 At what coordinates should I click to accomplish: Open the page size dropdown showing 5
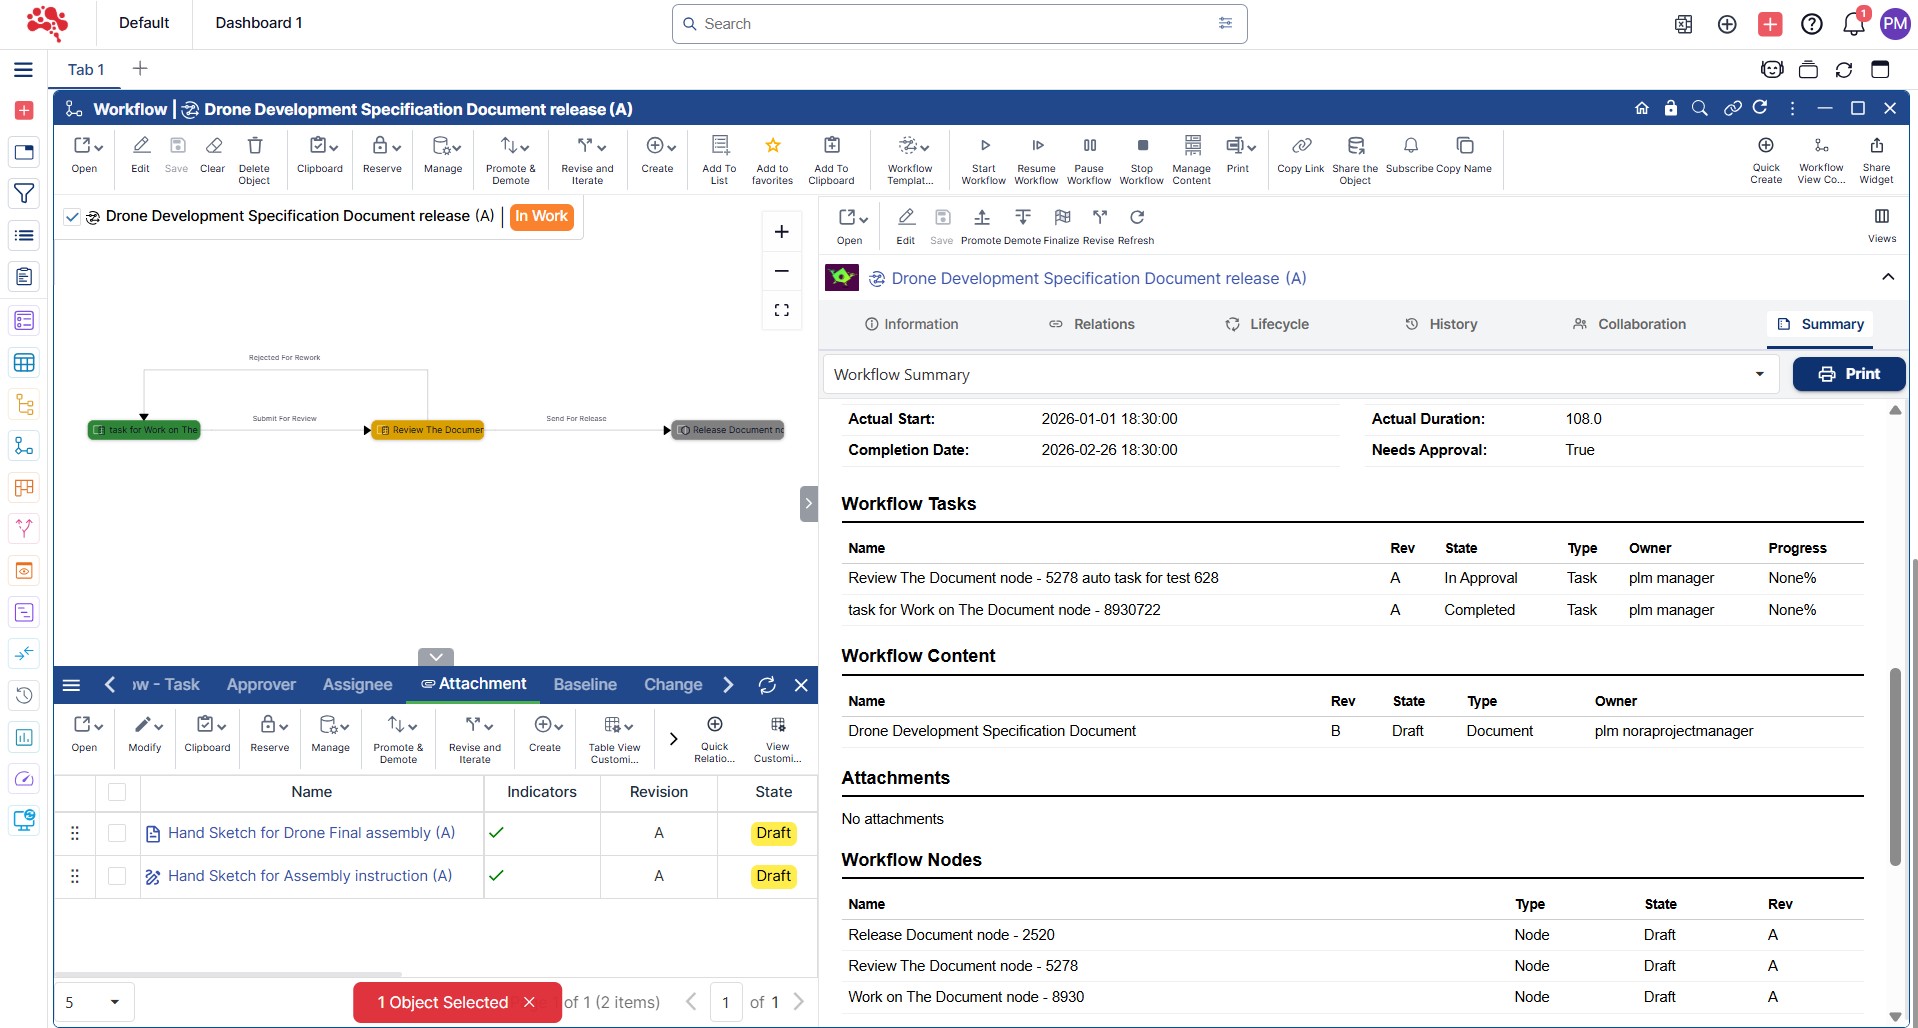click(94, 1002)
